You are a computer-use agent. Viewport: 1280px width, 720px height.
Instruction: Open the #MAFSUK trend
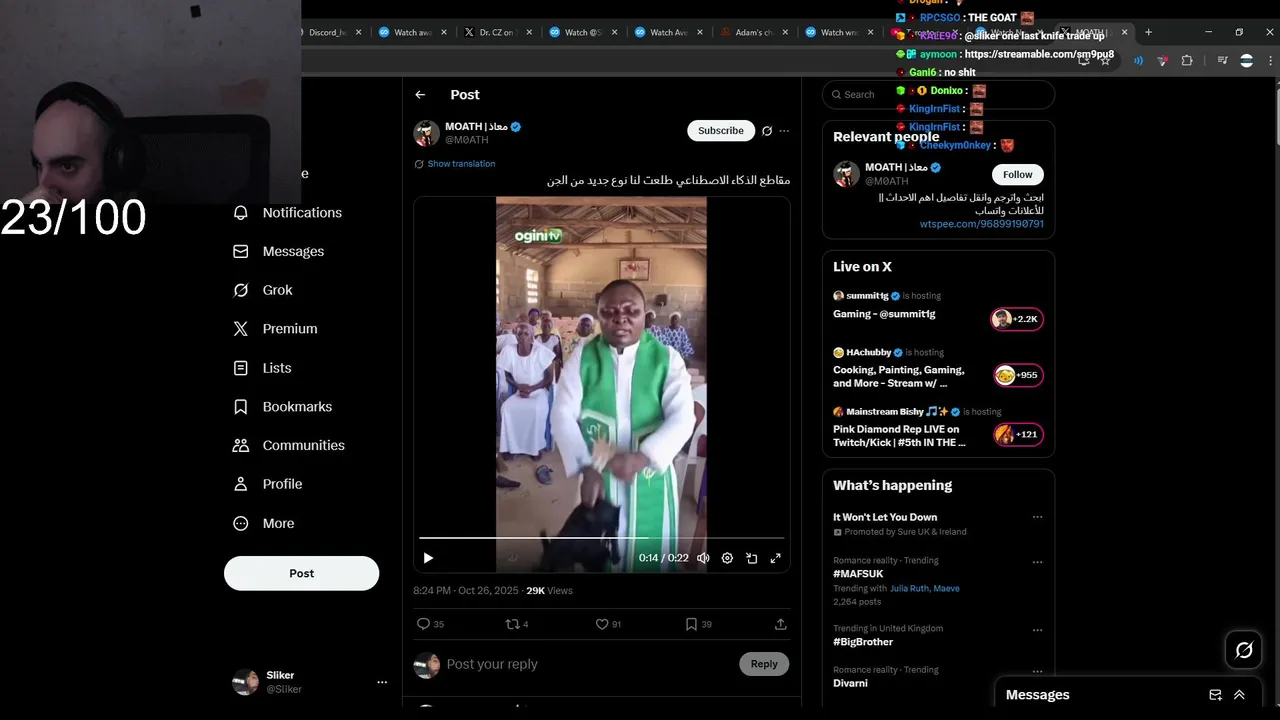tap(858, 574)
